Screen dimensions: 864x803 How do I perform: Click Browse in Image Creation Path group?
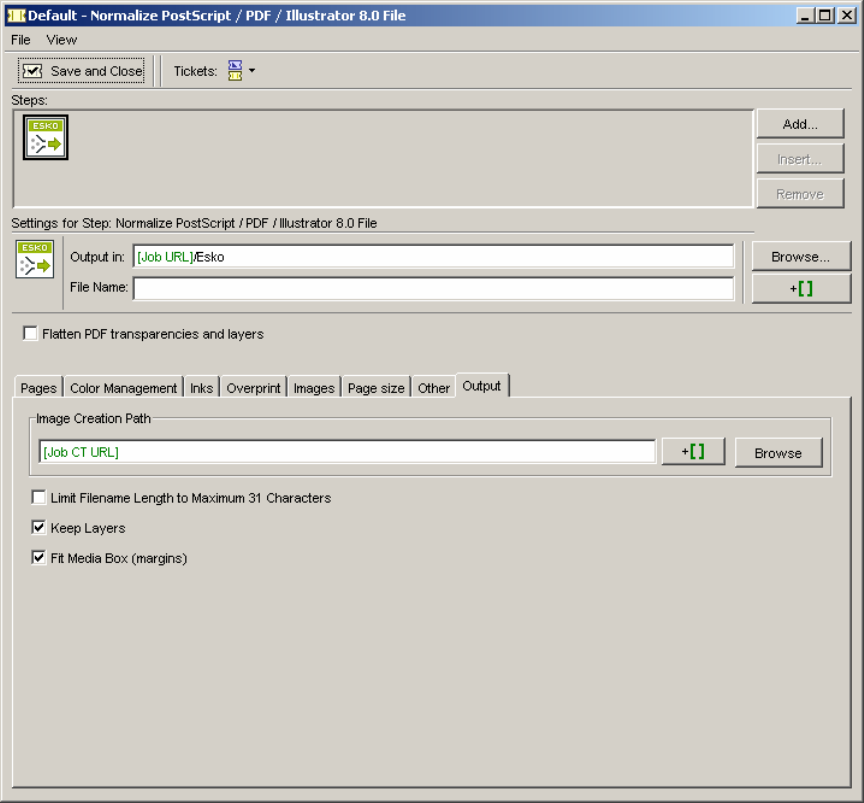pos(778,453)
